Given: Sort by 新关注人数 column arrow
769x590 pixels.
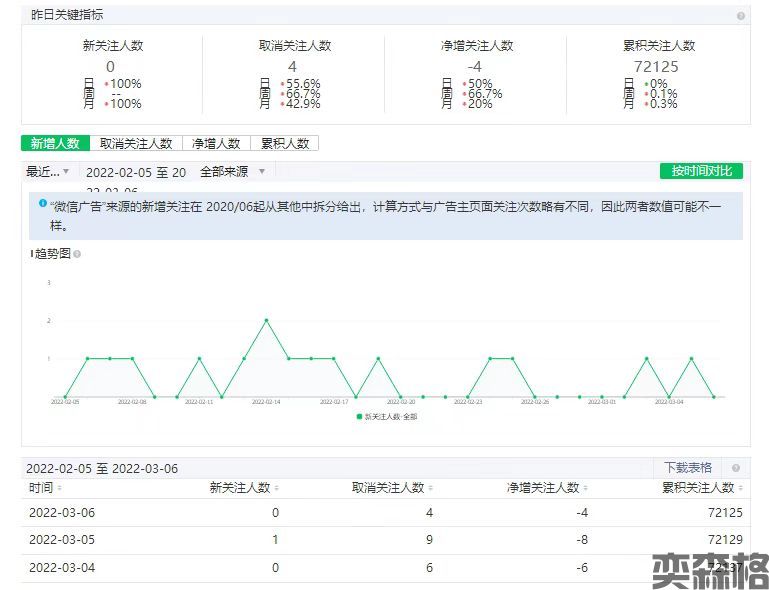Looking at the screenshot, I should click(277, 488).
